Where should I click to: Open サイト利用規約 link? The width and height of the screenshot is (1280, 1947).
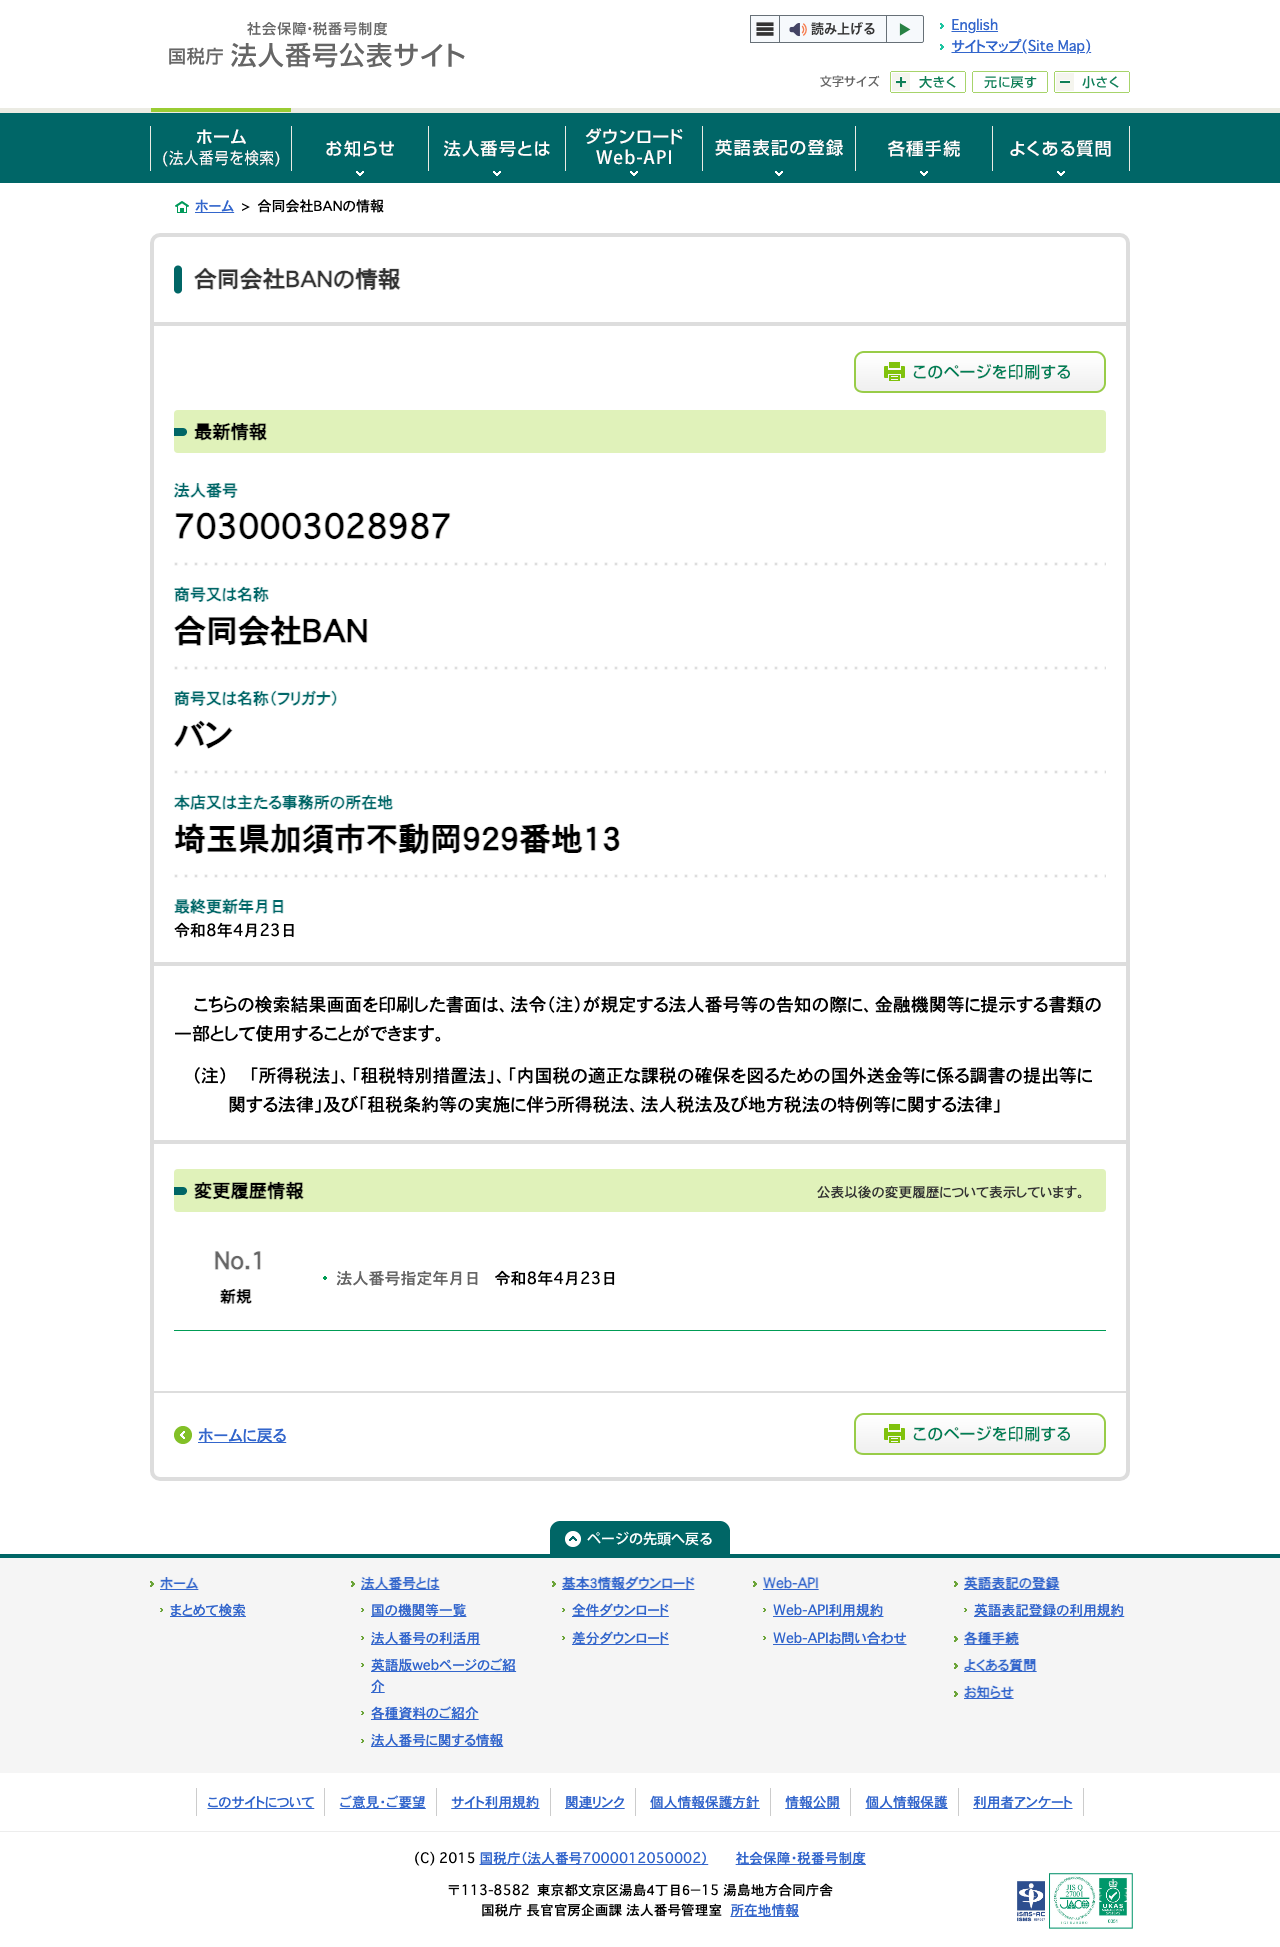tap(495, 1802)
